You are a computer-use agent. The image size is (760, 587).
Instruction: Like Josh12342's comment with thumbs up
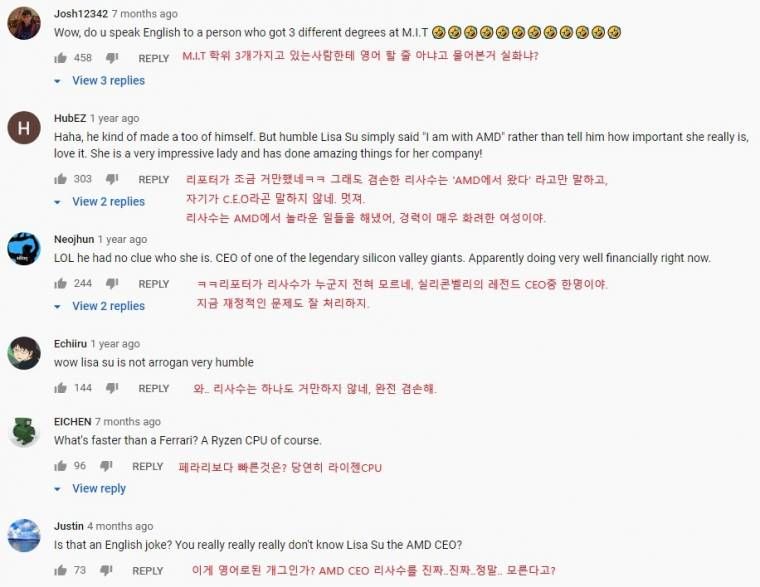(61, 58)
